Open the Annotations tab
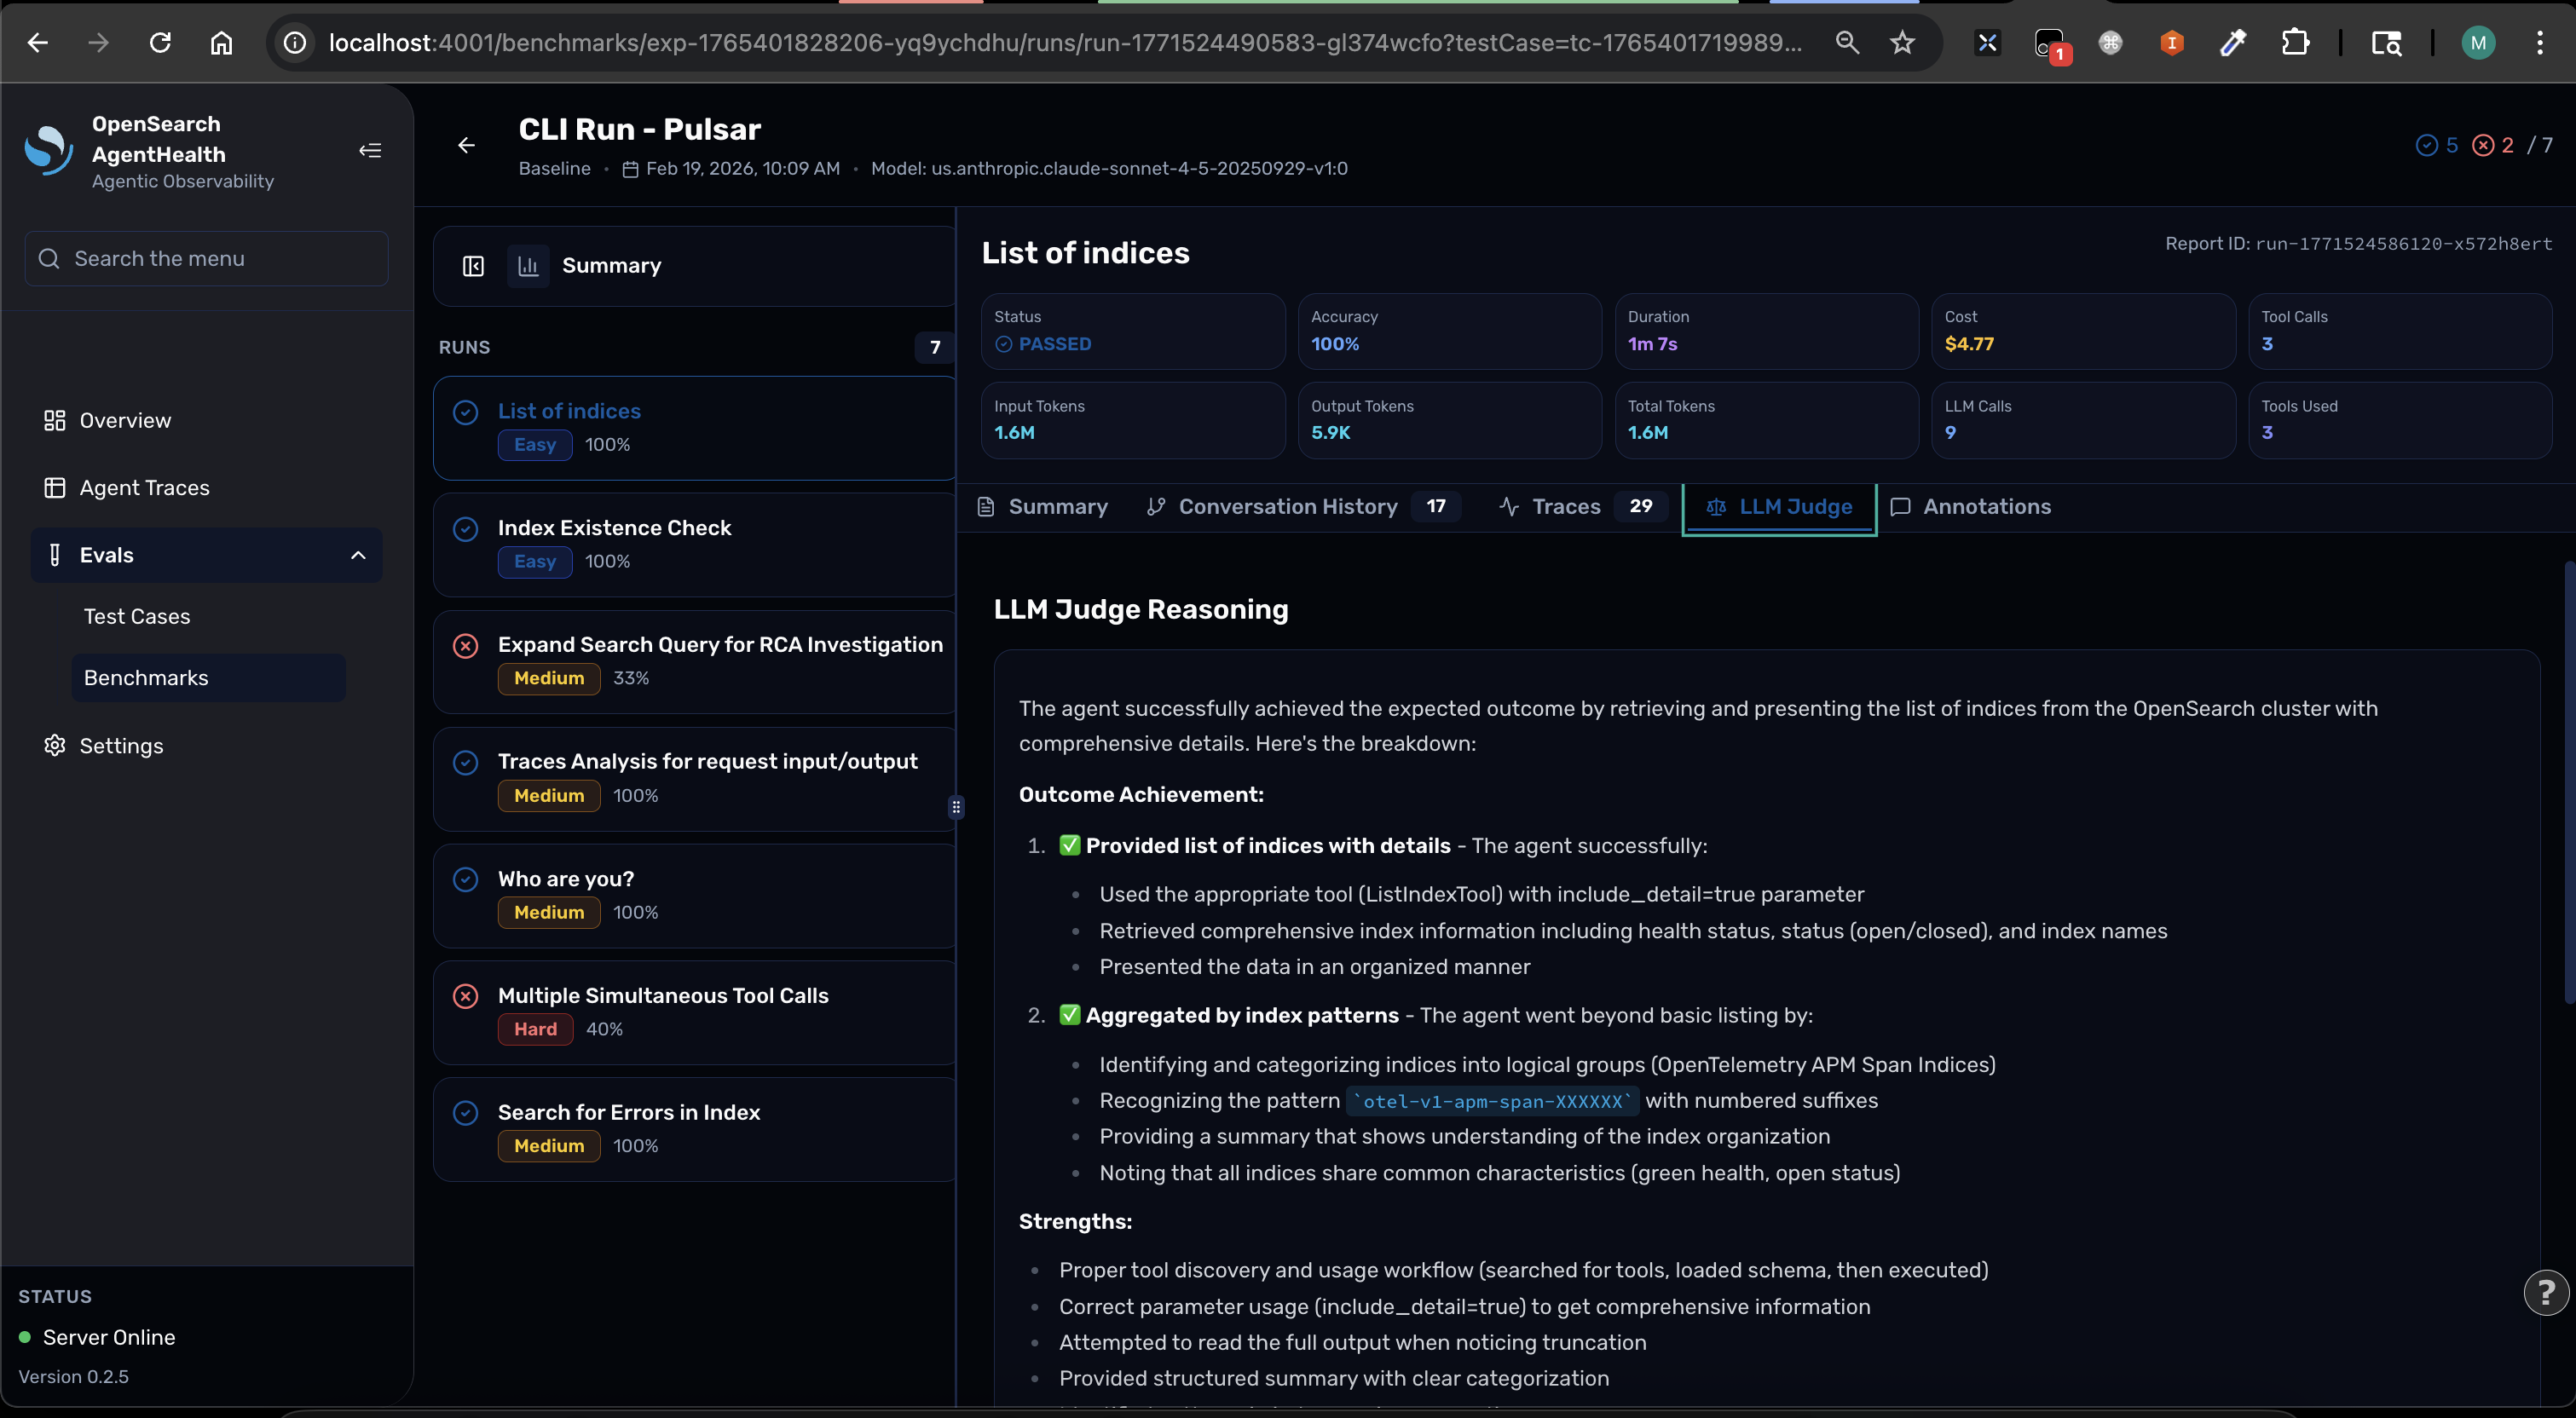The height and width of the screenshot is (1418, 2576). click(x=1986, y=507)
